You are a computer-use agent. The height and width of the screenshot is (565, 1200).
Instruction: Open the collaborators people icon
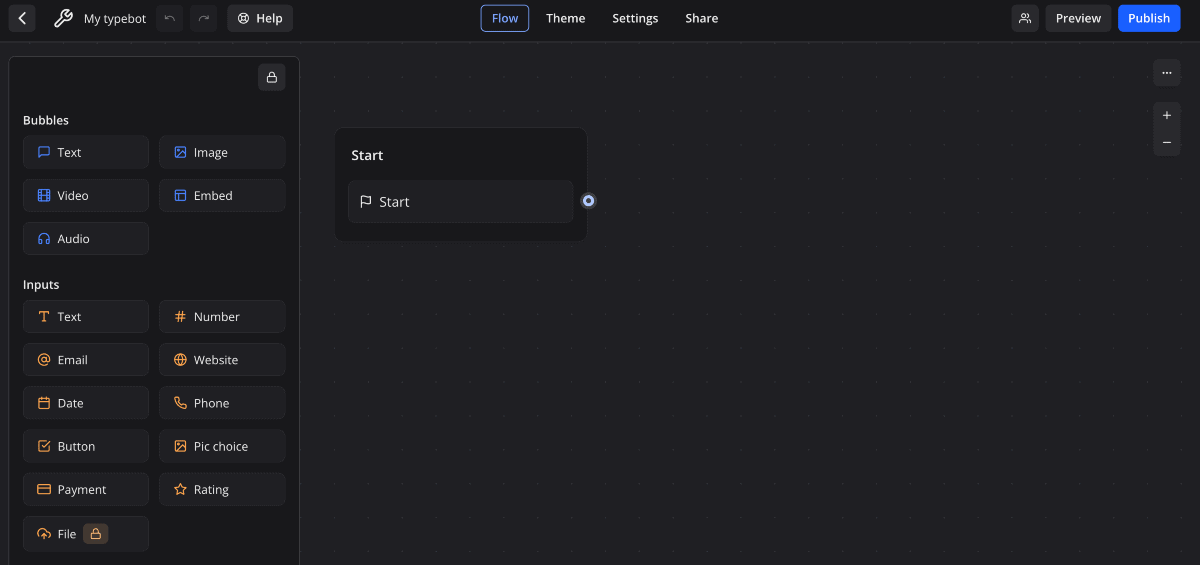(1025, 18)
